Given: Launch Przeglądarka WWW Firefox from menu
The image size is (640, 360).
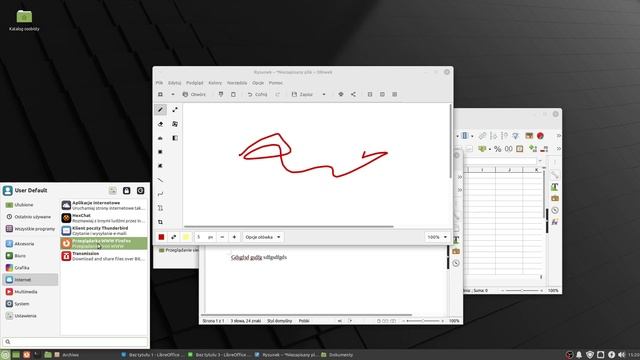Looking at the screenshot, I should 104,243.
